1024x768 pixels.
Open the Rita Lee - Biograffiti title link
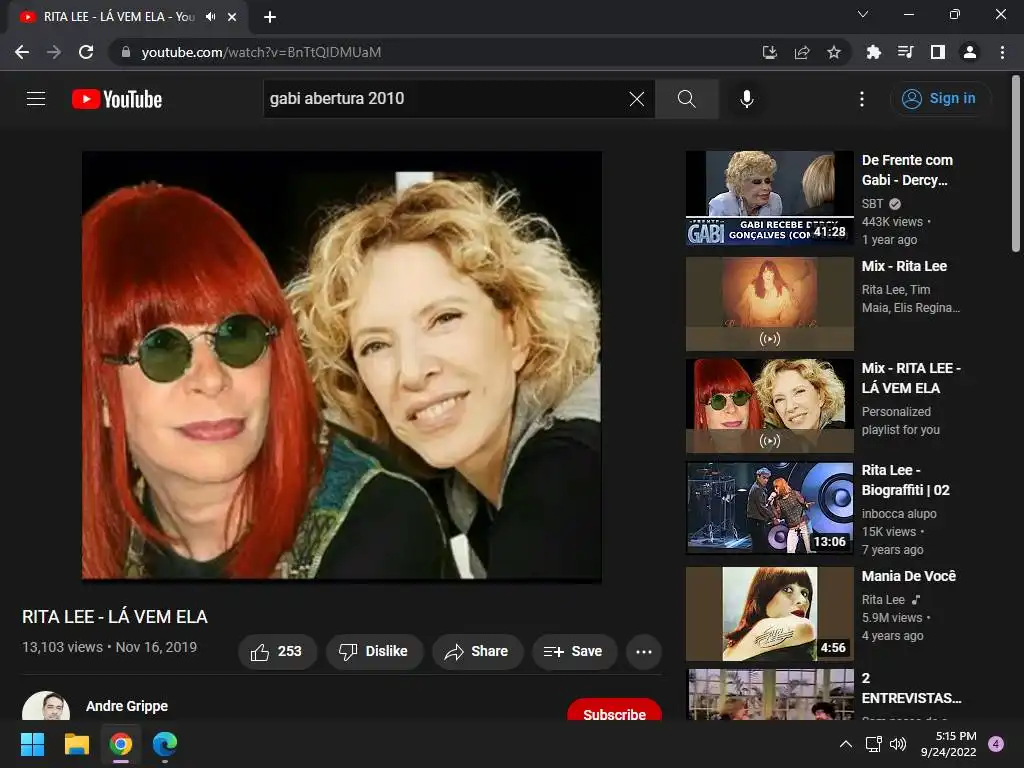tap(905, 480)
